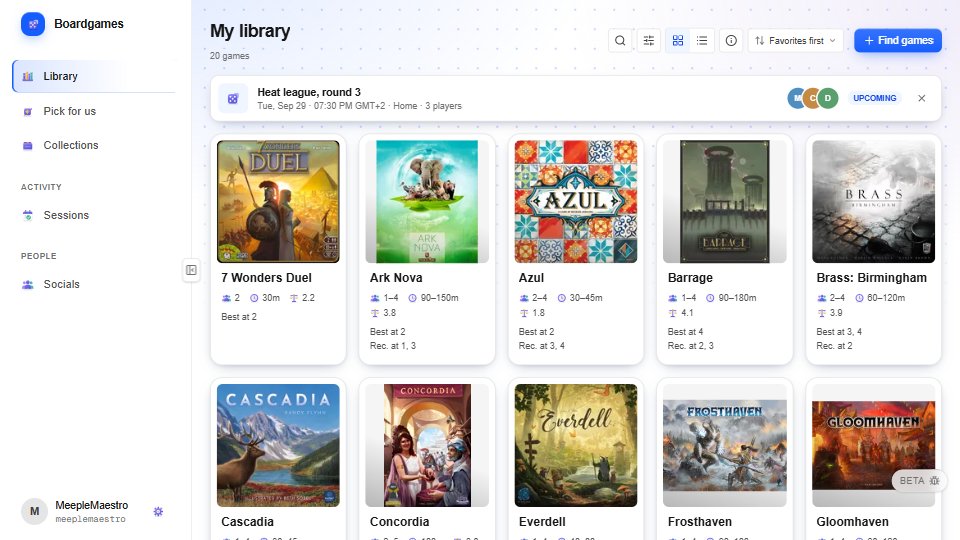
Task: Click the Barrage title
Action: point(690,278)
